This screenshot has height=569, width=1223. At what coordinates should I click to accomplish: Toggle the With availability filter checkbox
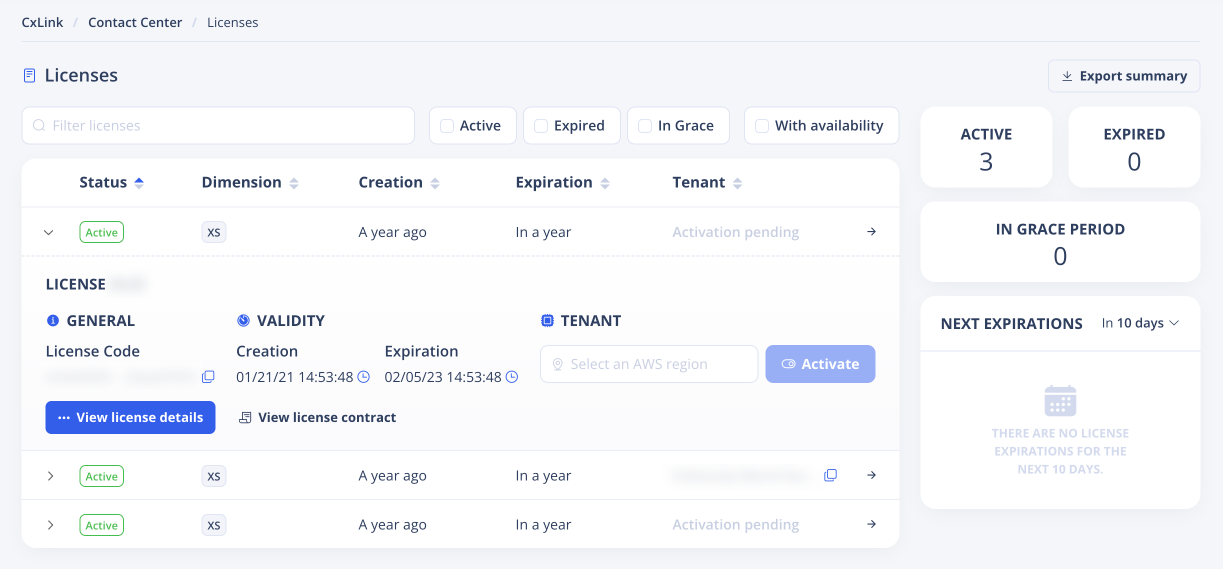pyautogui.click(x=762, y=126)
